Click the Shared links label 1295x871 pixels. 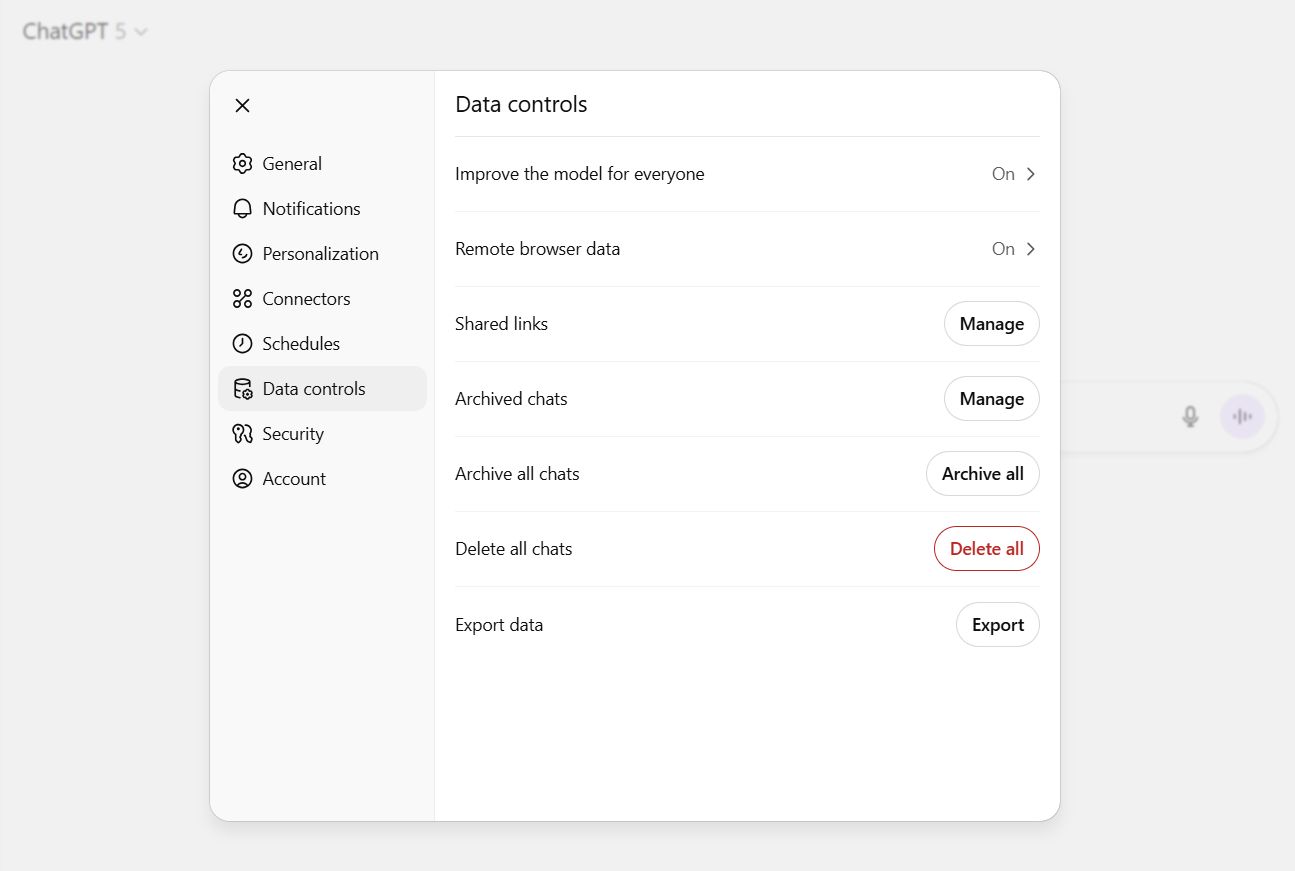[502, 324]
